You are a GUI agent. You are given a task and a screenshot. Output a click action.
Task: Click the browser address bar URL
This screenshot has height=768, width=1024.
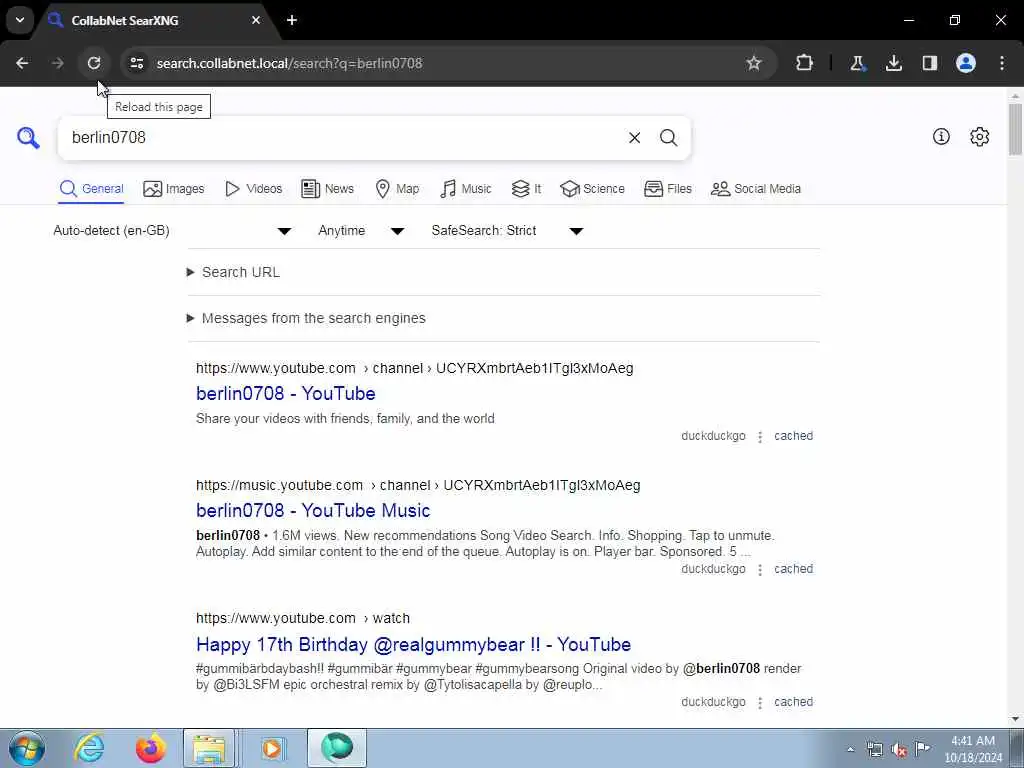[289, 63]
